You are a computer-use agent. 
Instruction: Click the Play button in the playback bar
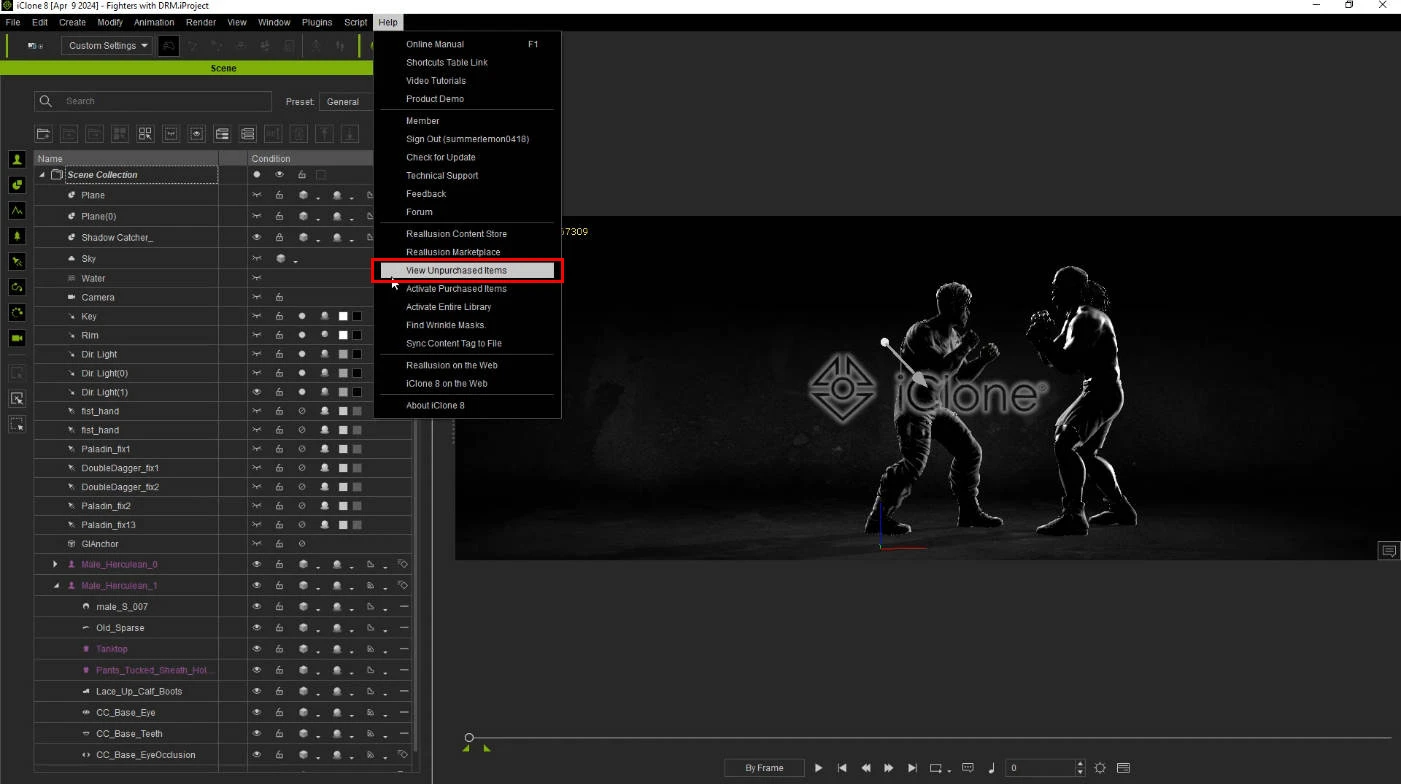pyautogui.click(x=818, y=768)
